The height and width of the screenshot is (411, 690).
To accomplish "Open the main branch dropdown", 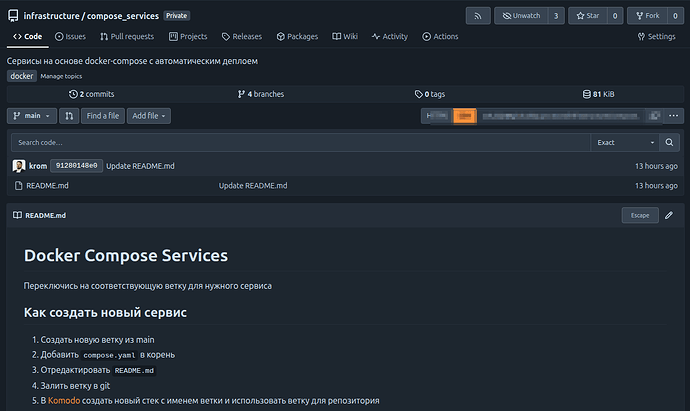I will (x=32, y=116).
